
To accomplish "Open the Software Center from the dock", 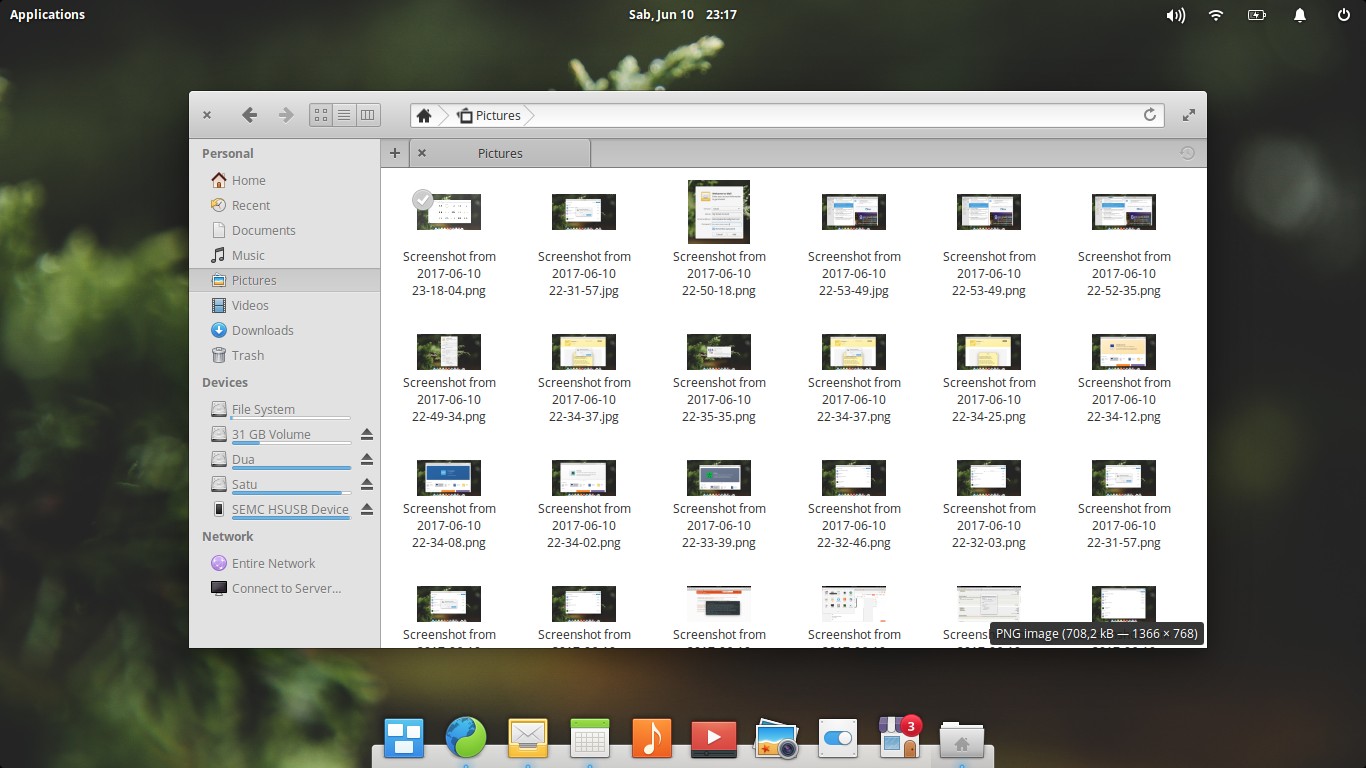I will coord(898,739).
